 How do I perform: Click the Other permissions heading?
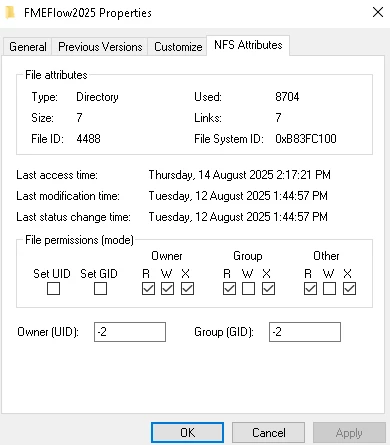tap(326, 256)
